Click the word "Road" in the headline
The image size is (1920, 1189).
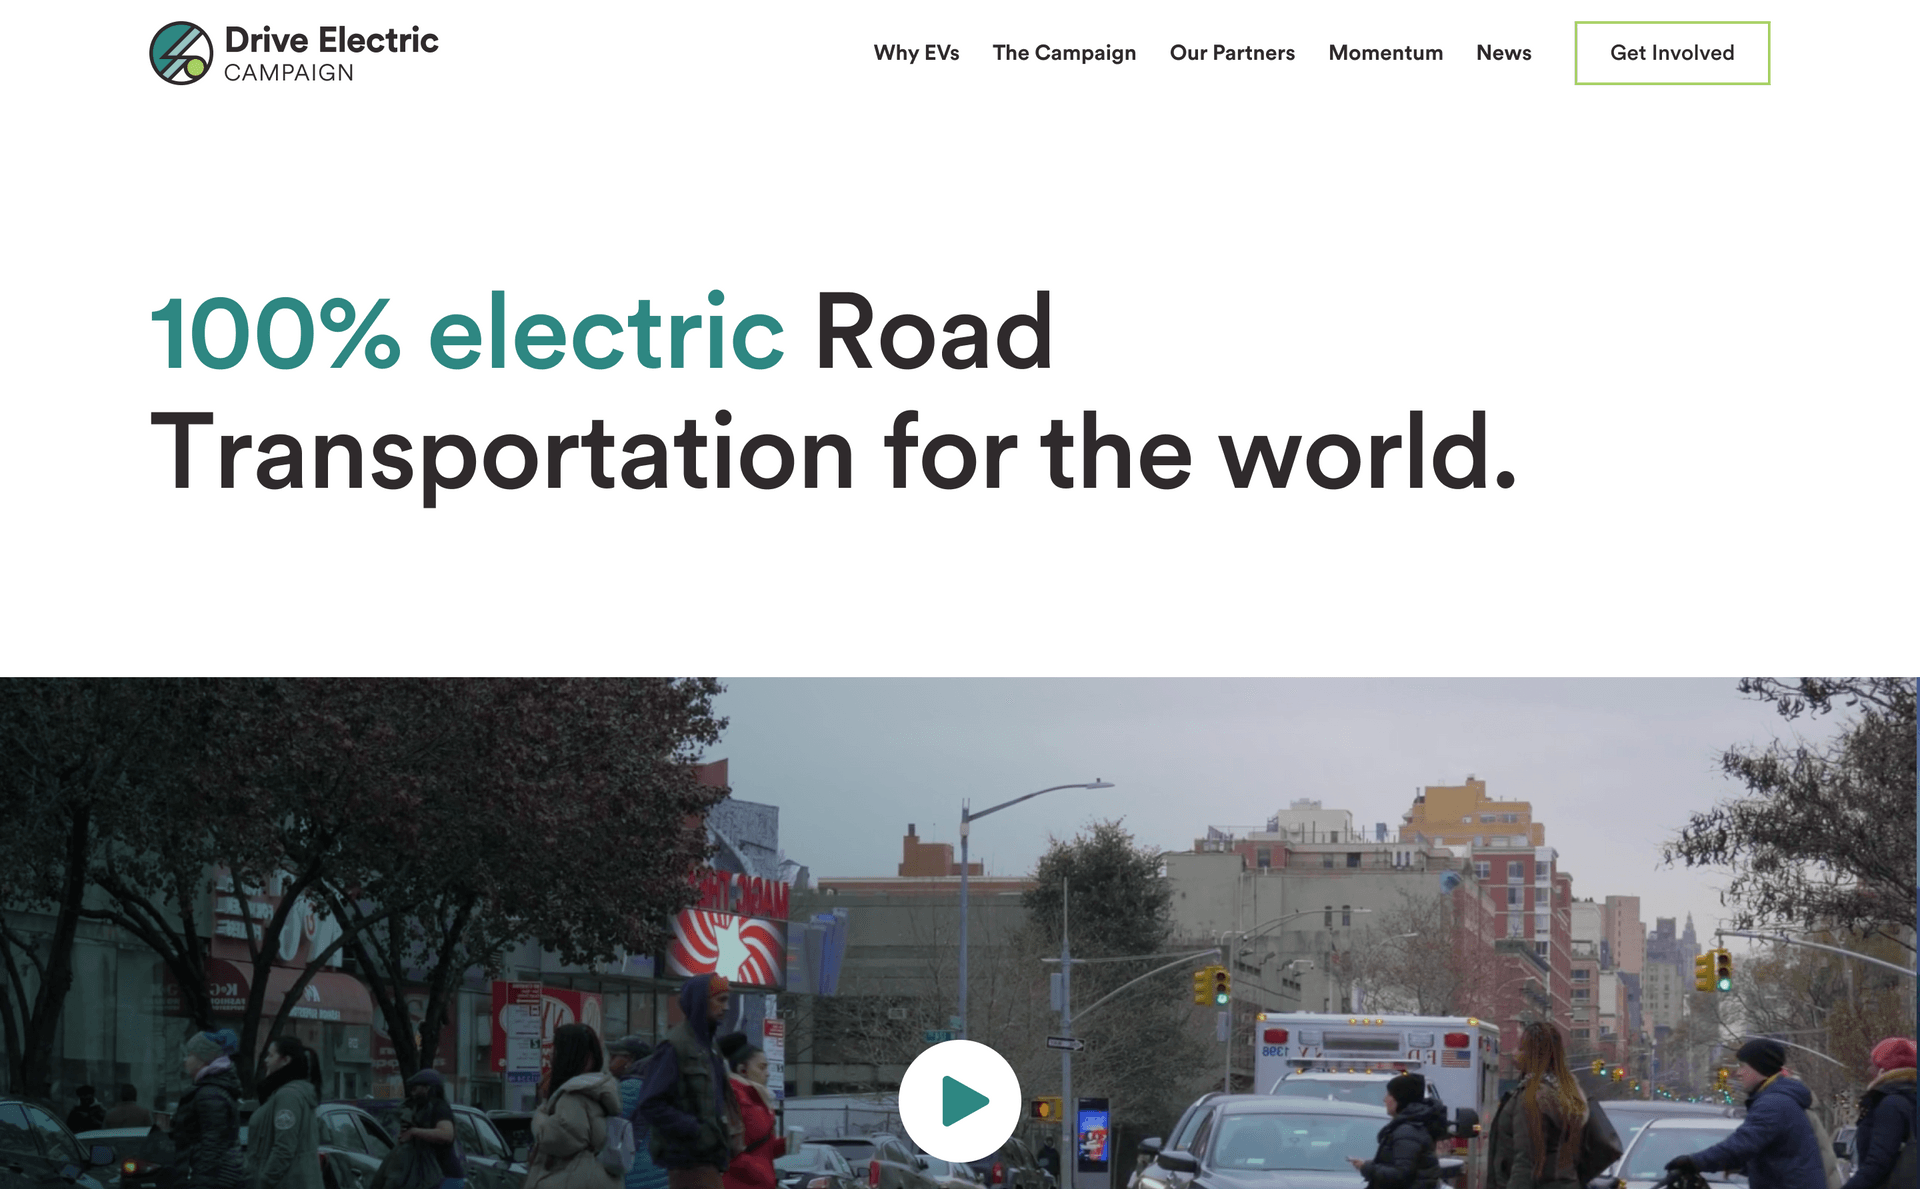point(933,332)
